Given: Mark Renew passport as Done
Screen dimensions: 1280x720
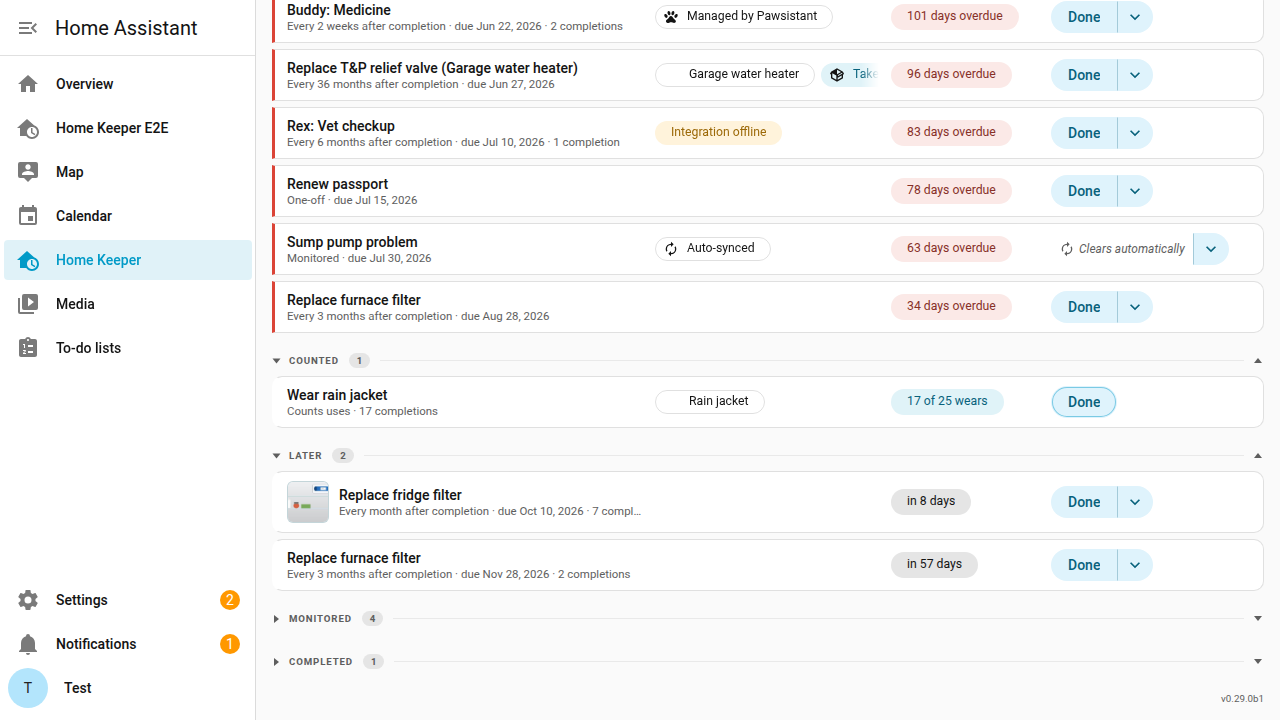Looking at the screenshot, I should [x=1084, y=191].
